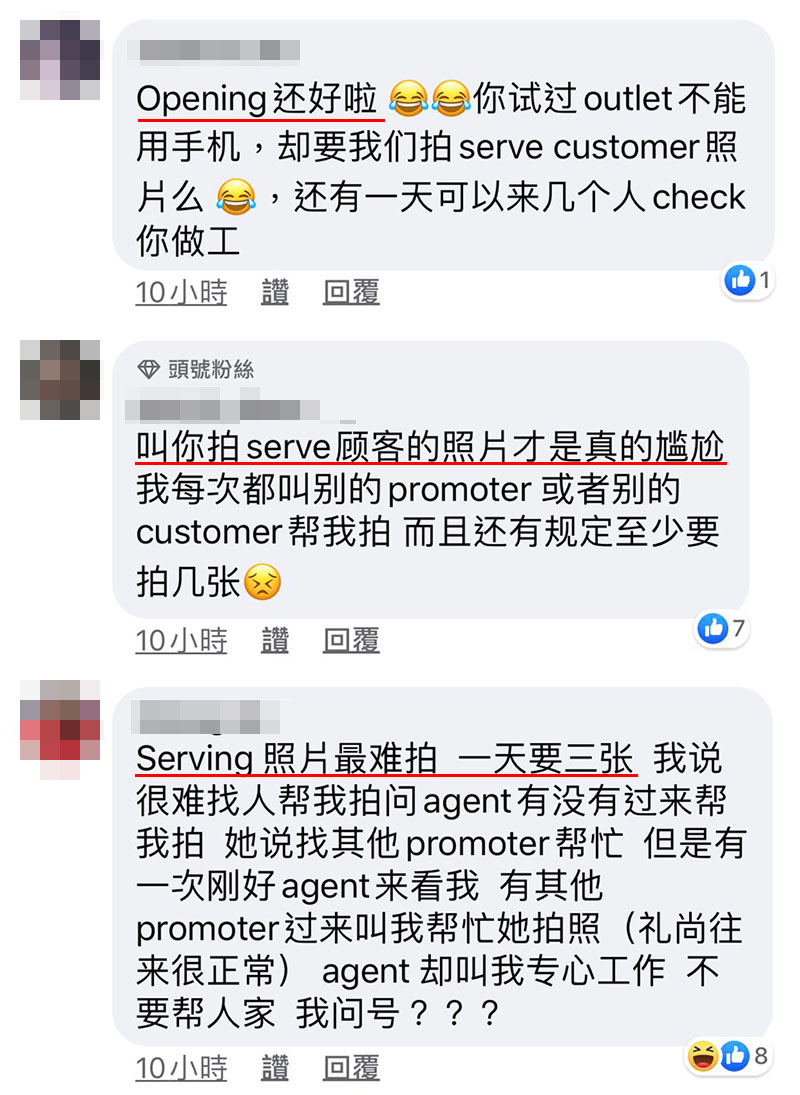
Task: Click the 頭號粉絲 top fan label
Action: [x=211, y=369]
